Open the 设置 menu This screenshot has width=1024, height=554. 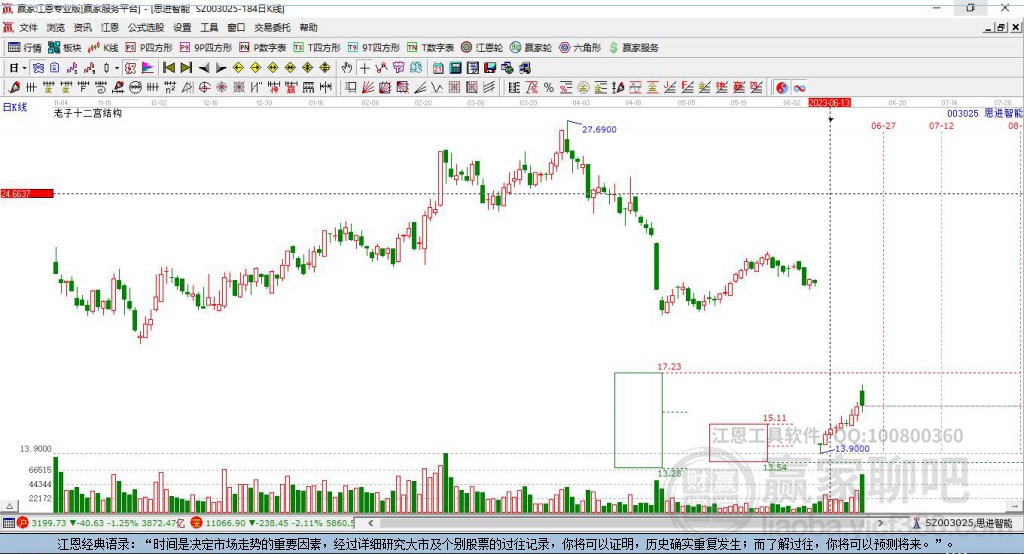(182, 27)
